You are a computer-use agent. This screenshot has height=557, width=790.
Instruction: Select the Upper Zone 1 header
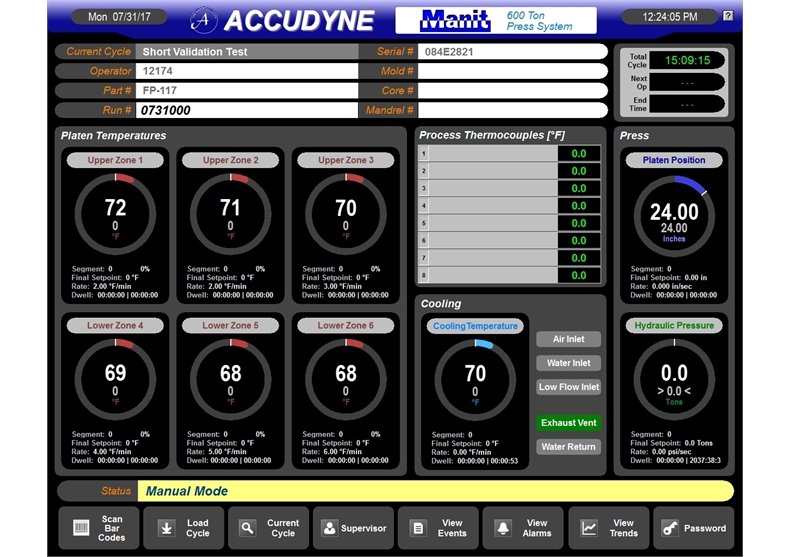click(116, 160)
